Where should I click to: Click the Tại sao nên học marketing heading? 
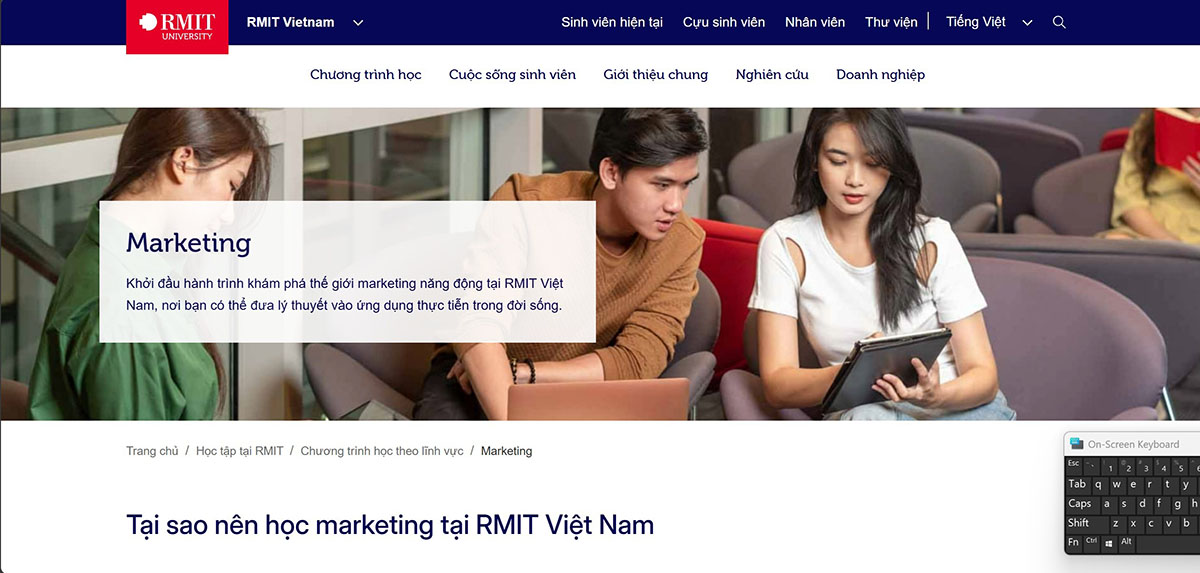(390, 525)
